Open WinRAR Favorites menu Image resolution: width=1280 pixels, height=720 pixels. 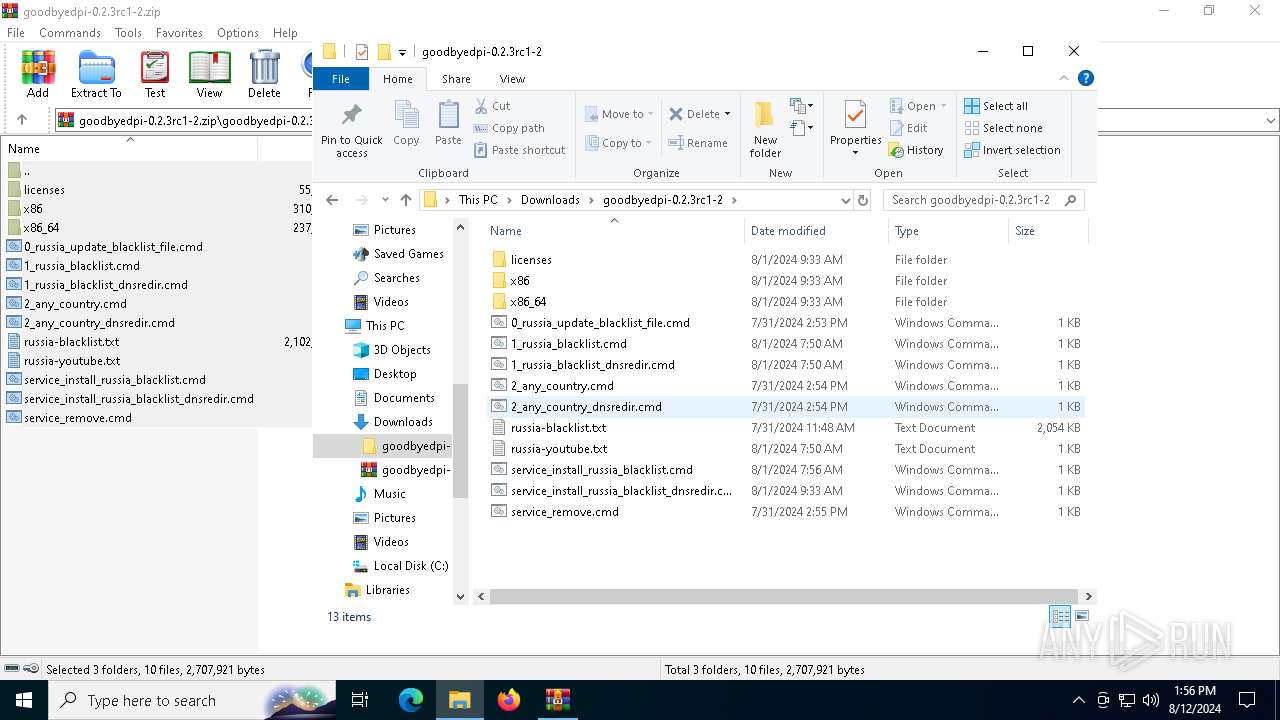[179, 33]
